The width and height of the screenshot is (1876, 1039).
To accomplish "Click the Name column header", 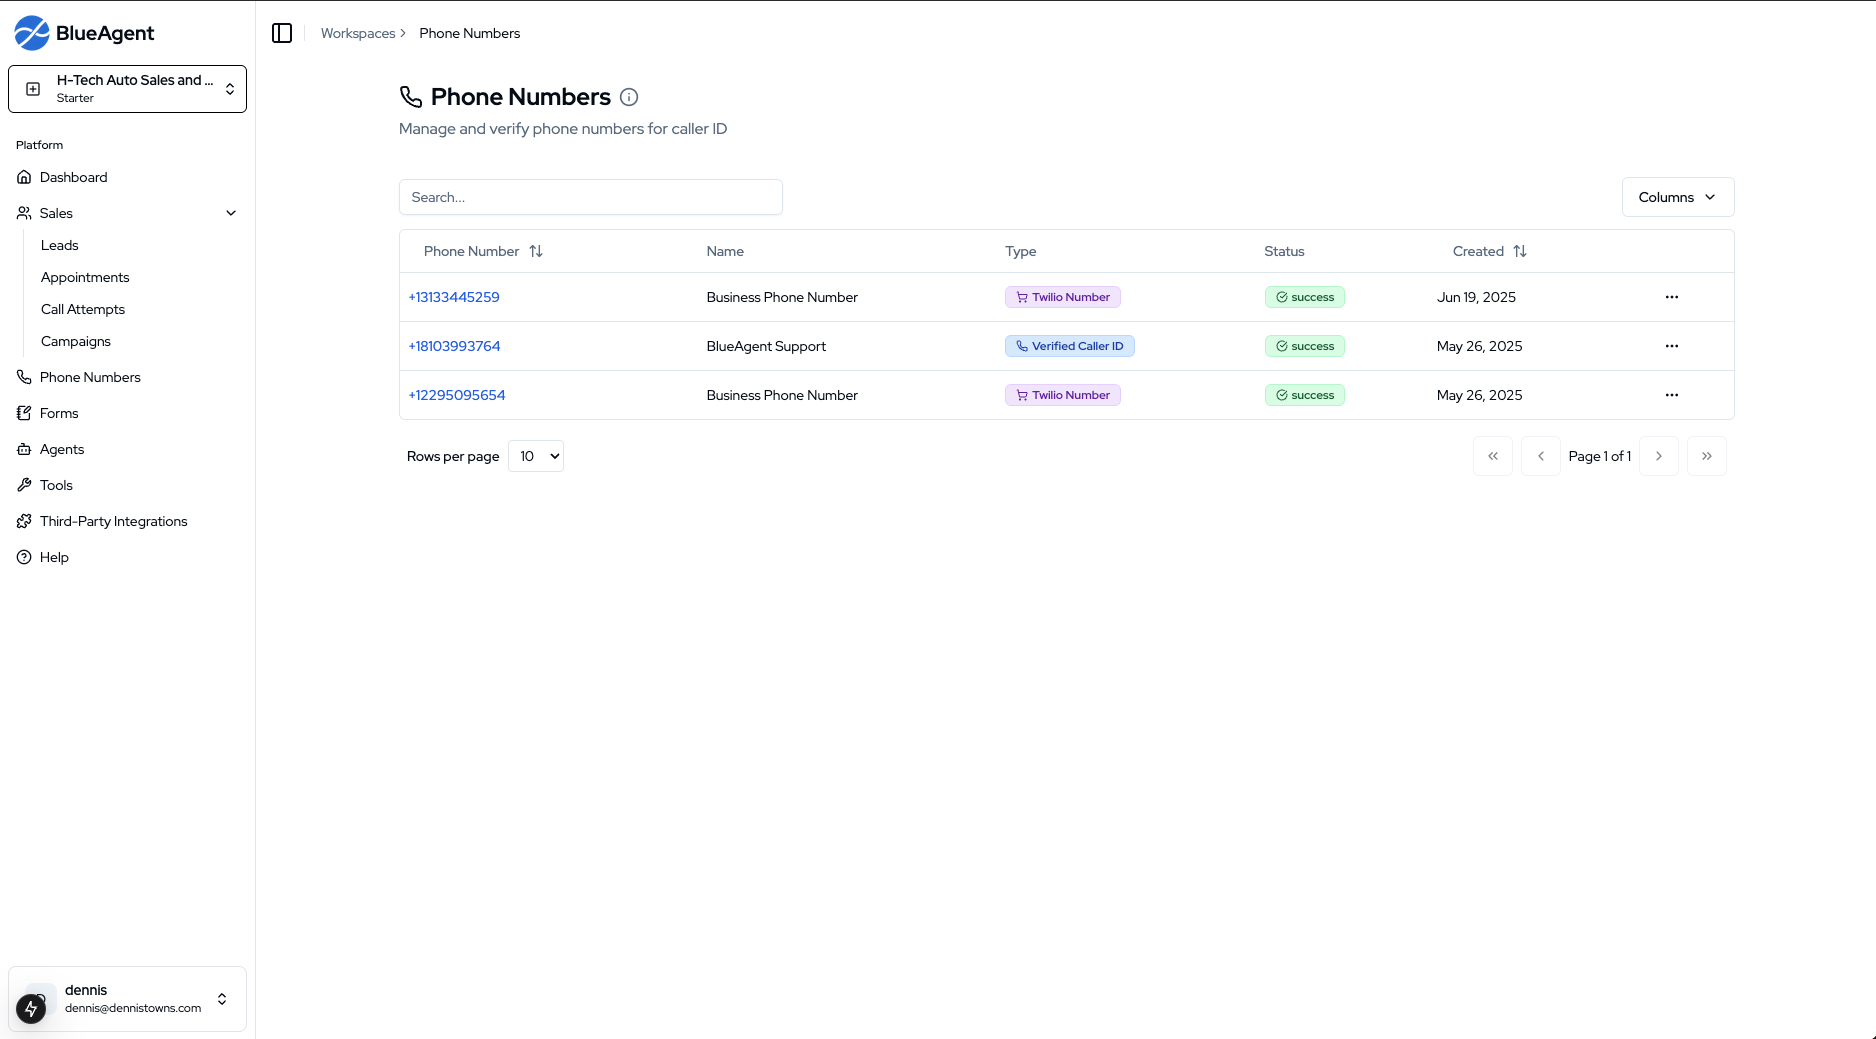I will 725,251.
